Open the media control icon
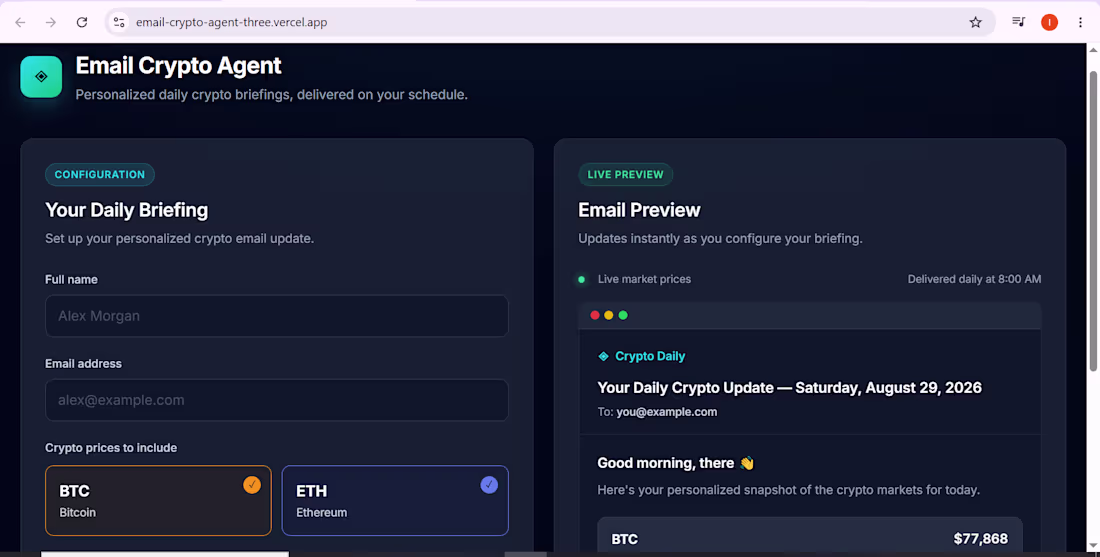Image resolution: width=1100 pixels, height=557 pixels. (x=1018, y=22)
